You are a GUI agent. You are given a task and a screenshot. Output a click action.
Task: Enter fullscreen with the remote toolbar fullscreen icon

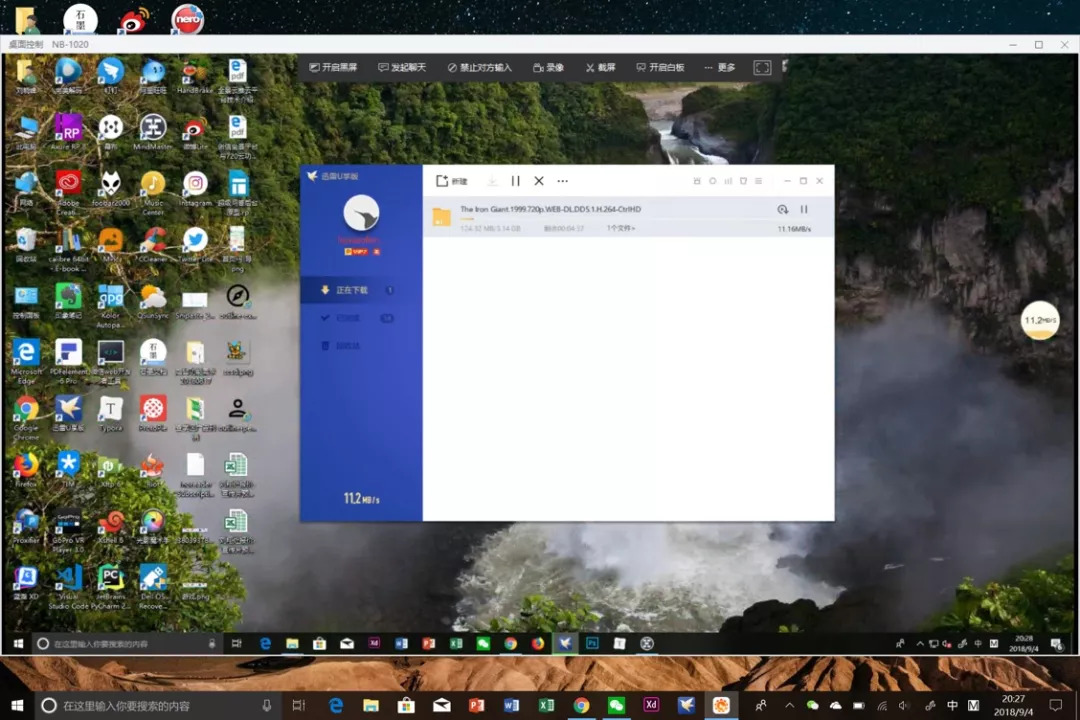[x=762, y=68]
